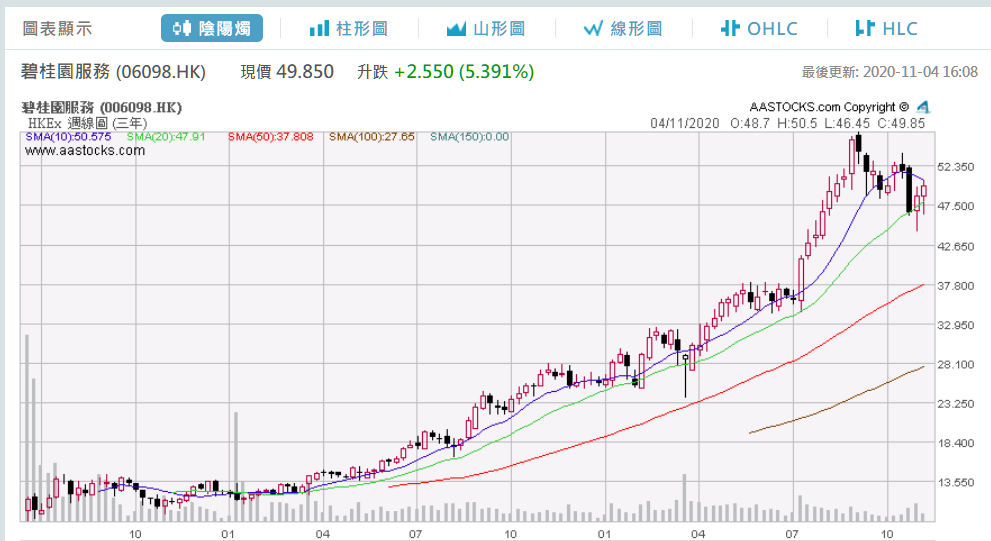Viewport: 991px width, 541px height.
Task: Switch to the 線形圖 line chart tab
Action: (x=623, y=28)
